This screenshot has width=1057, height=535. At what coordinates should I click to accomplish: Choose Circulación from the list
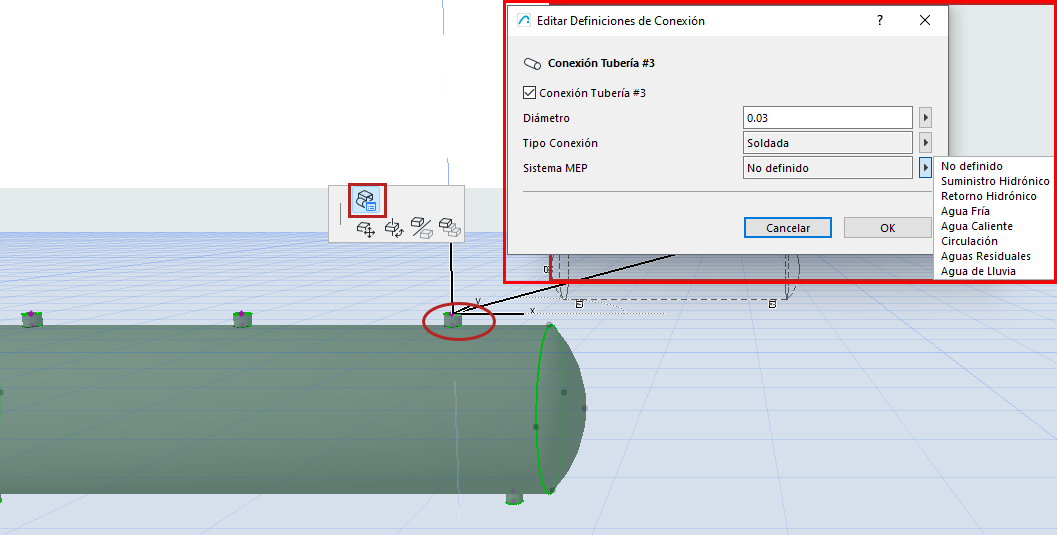[969, 241]
